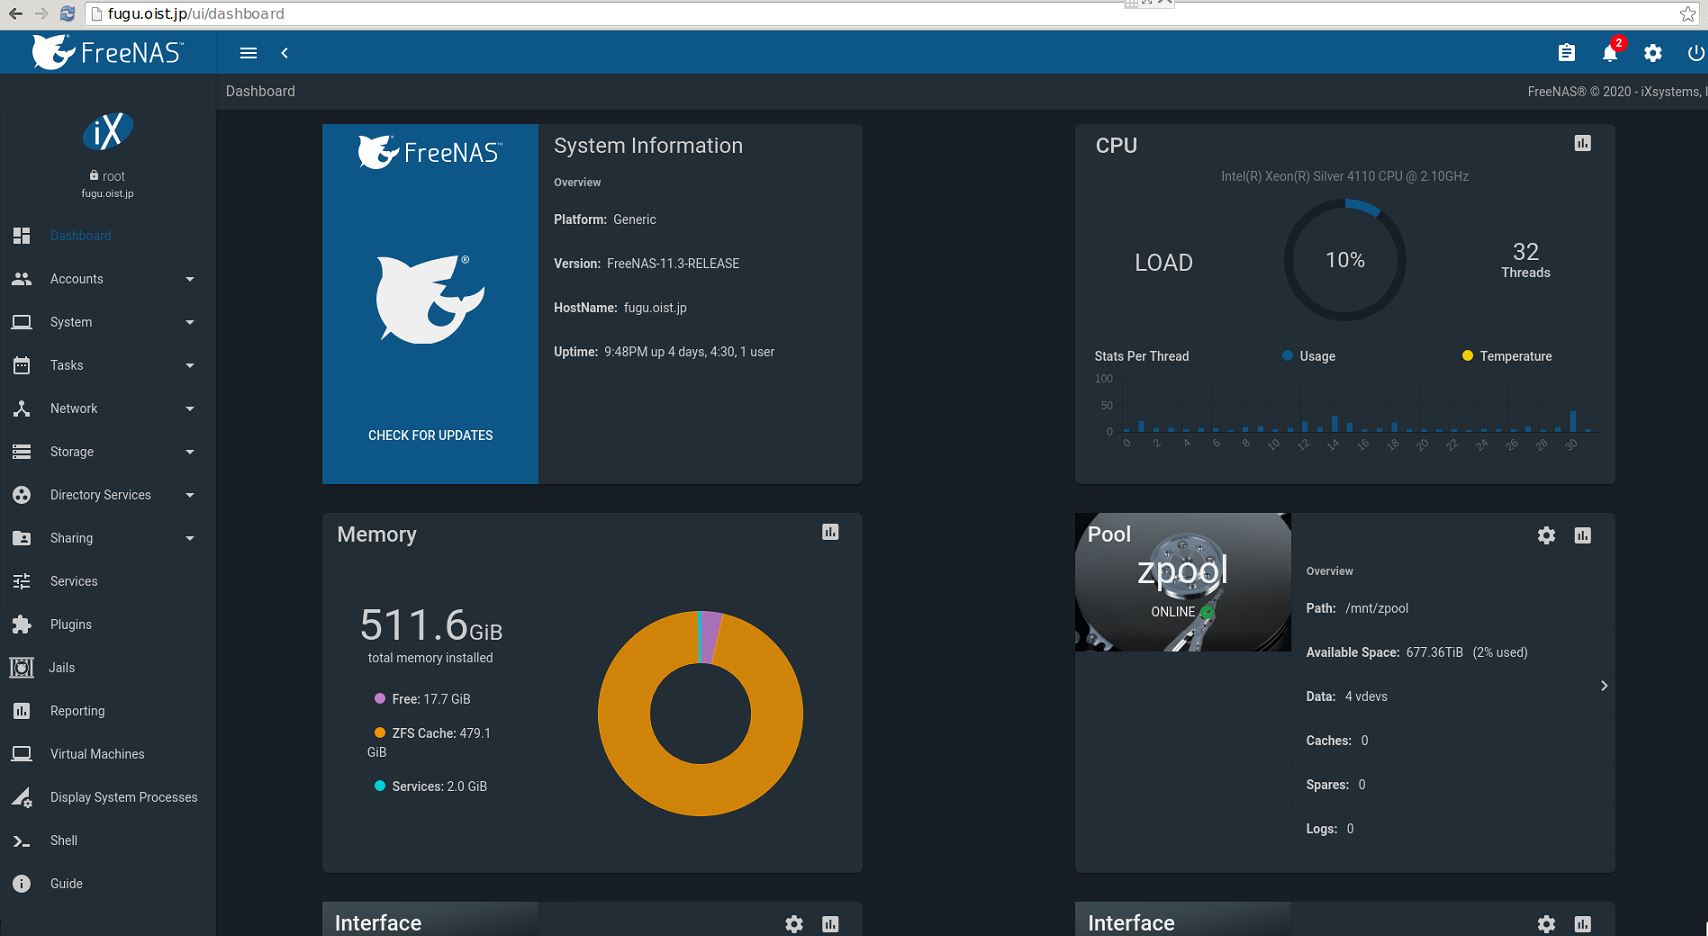Open Pool settings gear icon

pos(1546,535)
